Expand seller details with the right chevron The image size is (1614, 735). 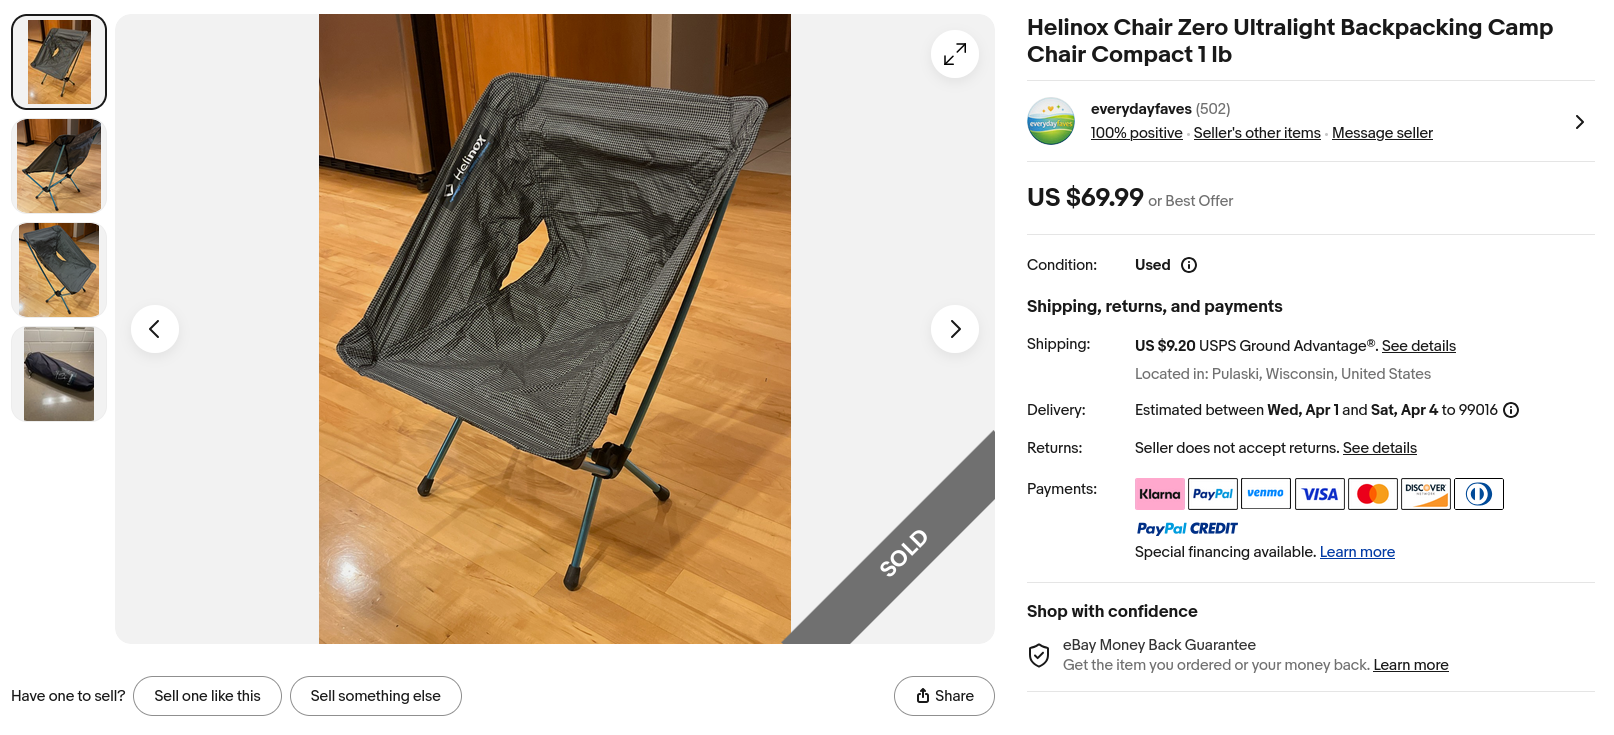tap(1579, 122)
